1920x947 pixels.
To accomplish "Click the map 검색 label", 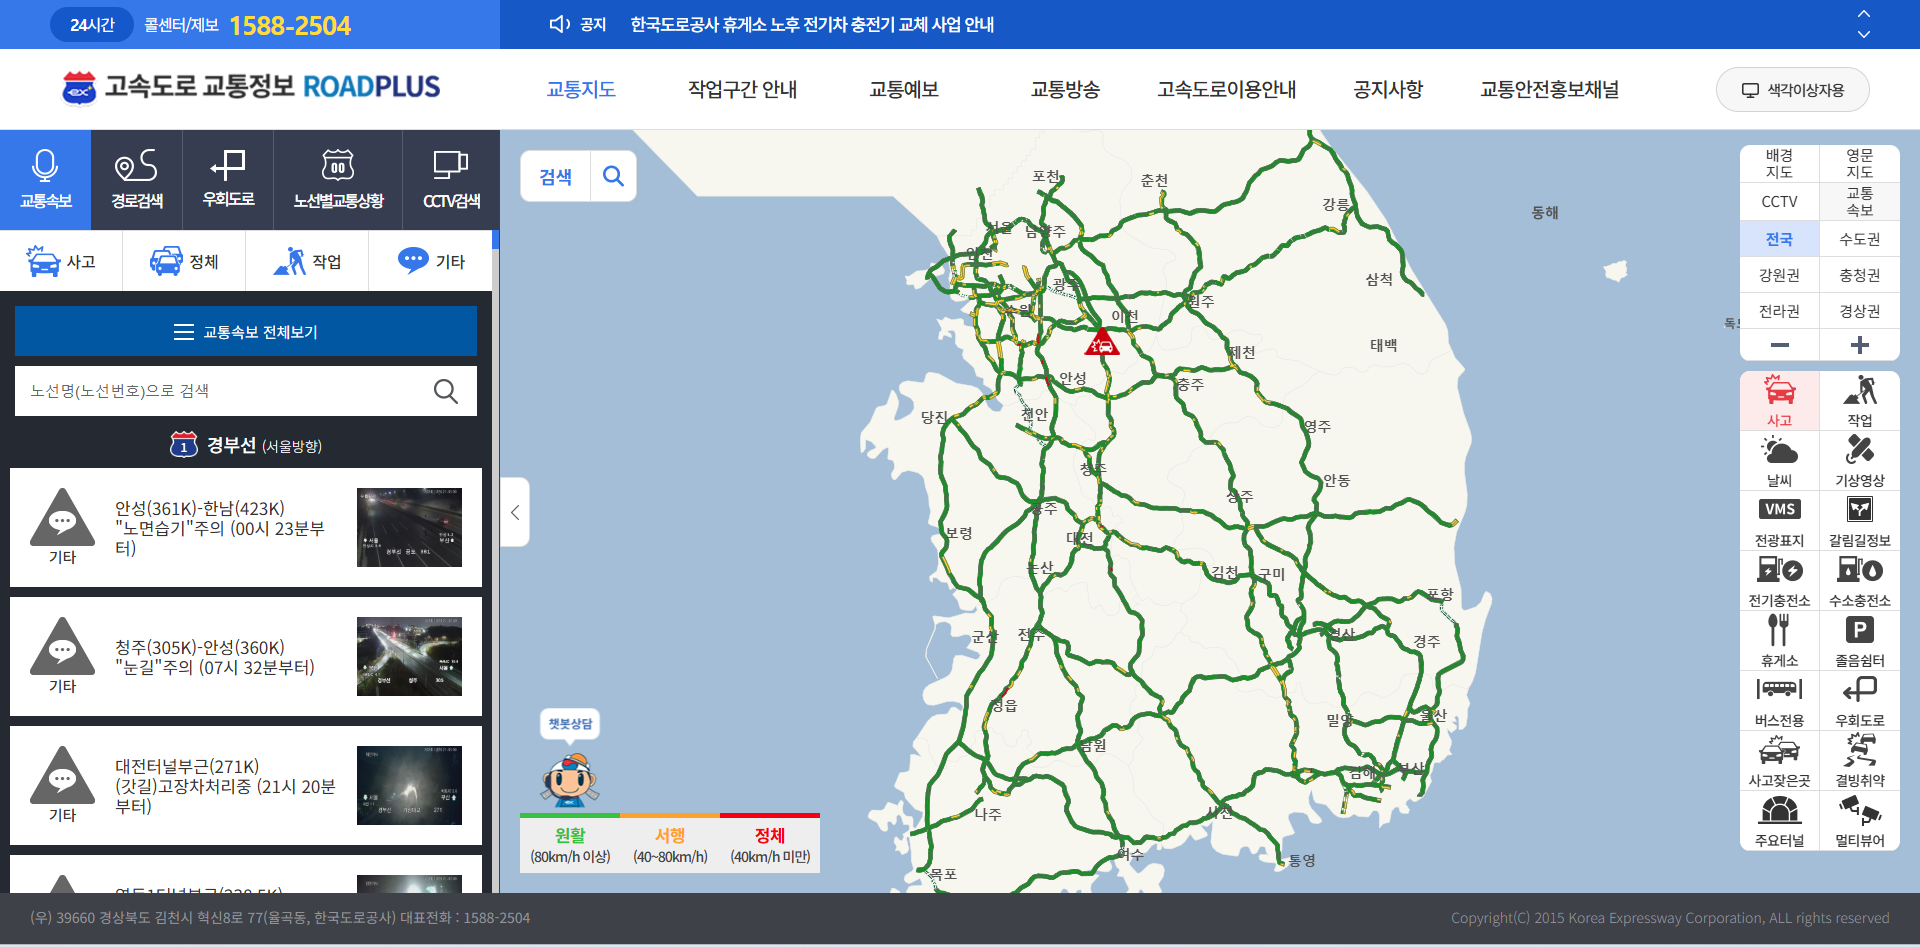I will coord(556,177).
